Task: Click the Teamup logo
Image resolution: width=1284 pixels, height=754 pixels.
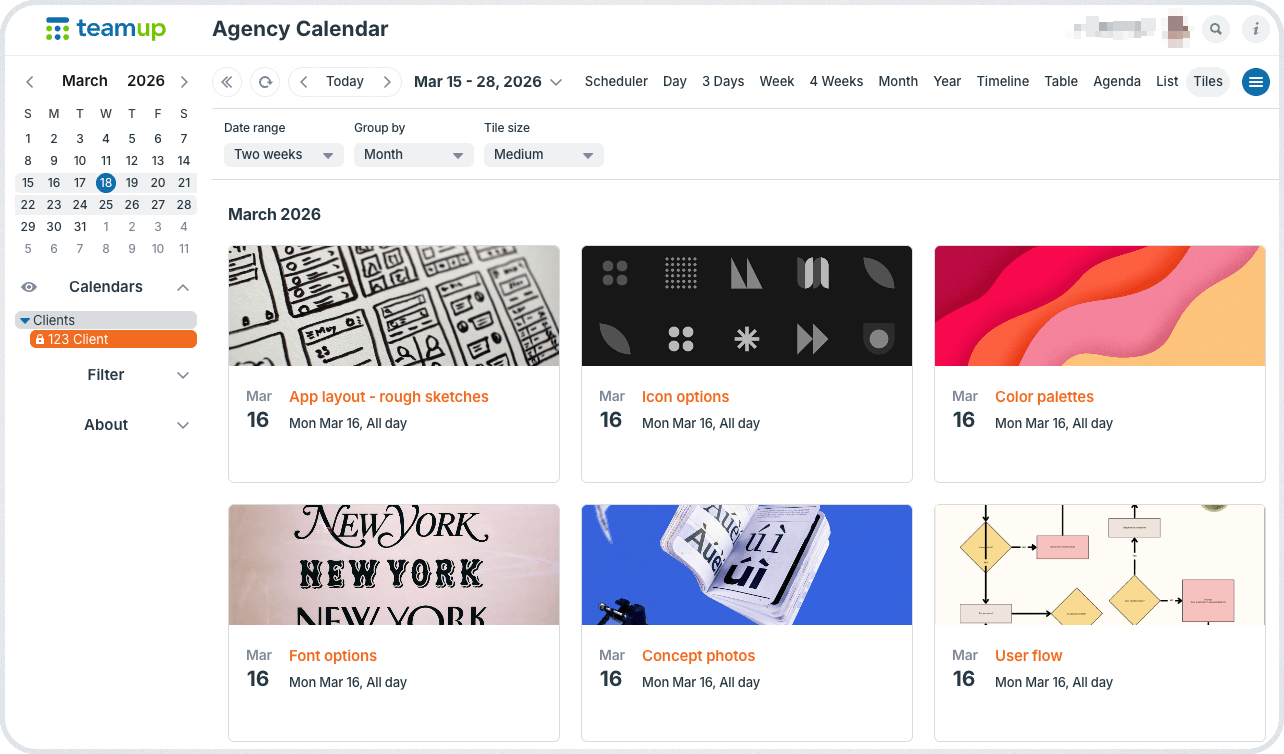Action: 106,29
